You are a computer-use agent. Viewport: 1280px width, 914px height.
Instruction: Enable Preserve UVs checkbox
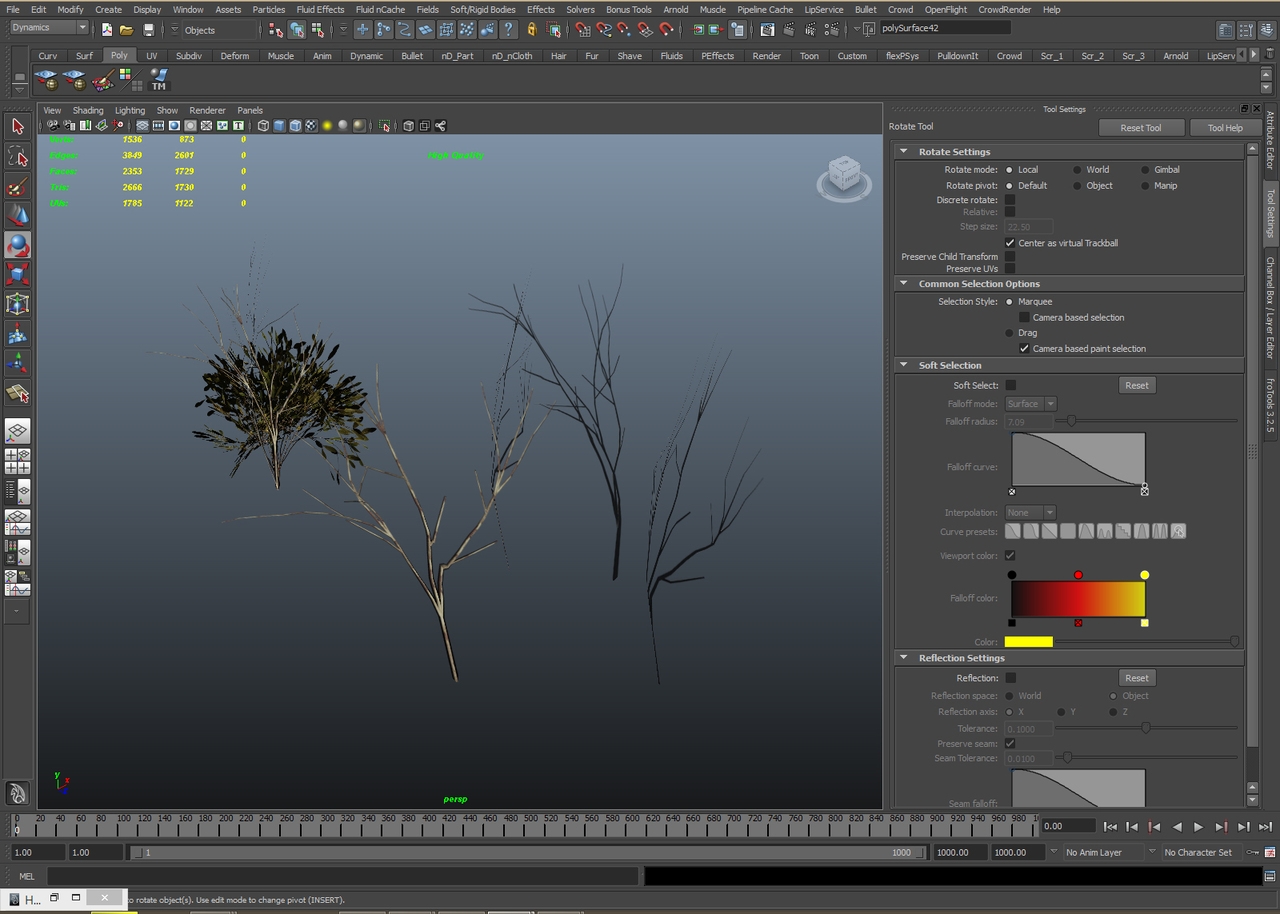(1010, 268)
